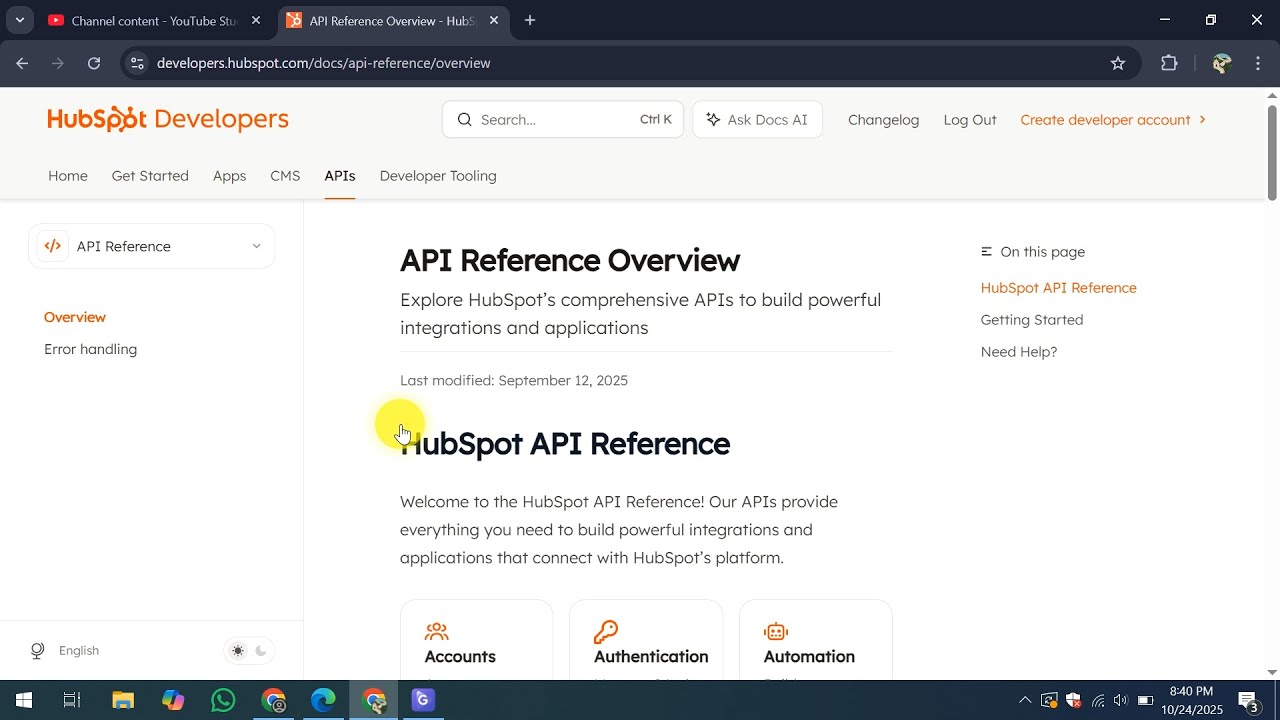Open a new browser tab
This screenshot has width=1280, height=720.
pyautogui.click(x=530, y=20)
